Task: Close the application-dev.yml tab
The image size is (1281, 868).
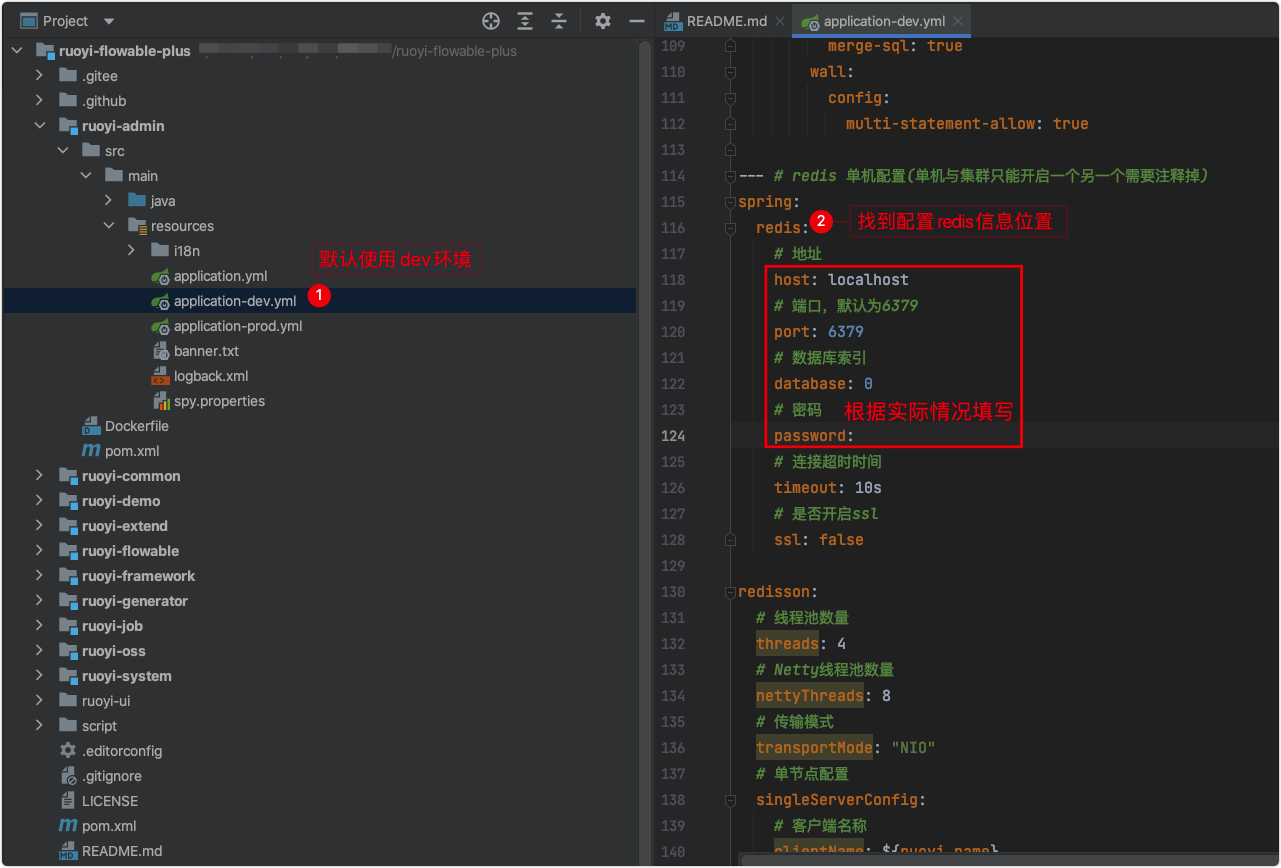Action: click(x=958, y=21)
